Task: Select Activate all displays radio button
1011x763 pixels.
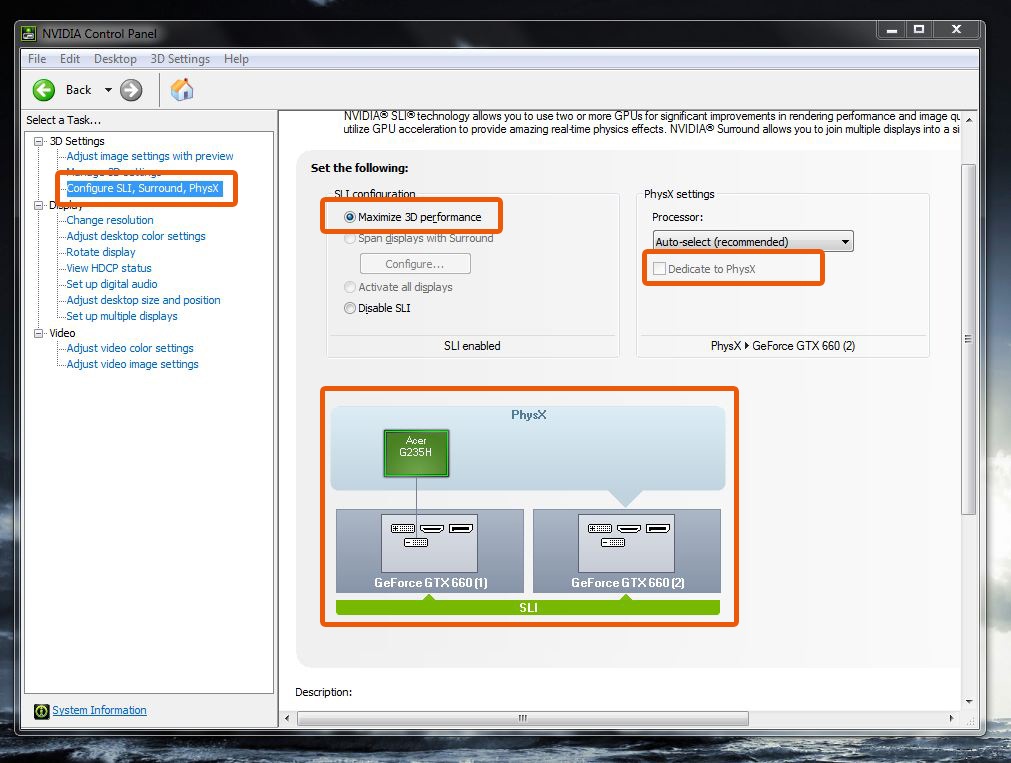Action: click(x=350, y=287)
